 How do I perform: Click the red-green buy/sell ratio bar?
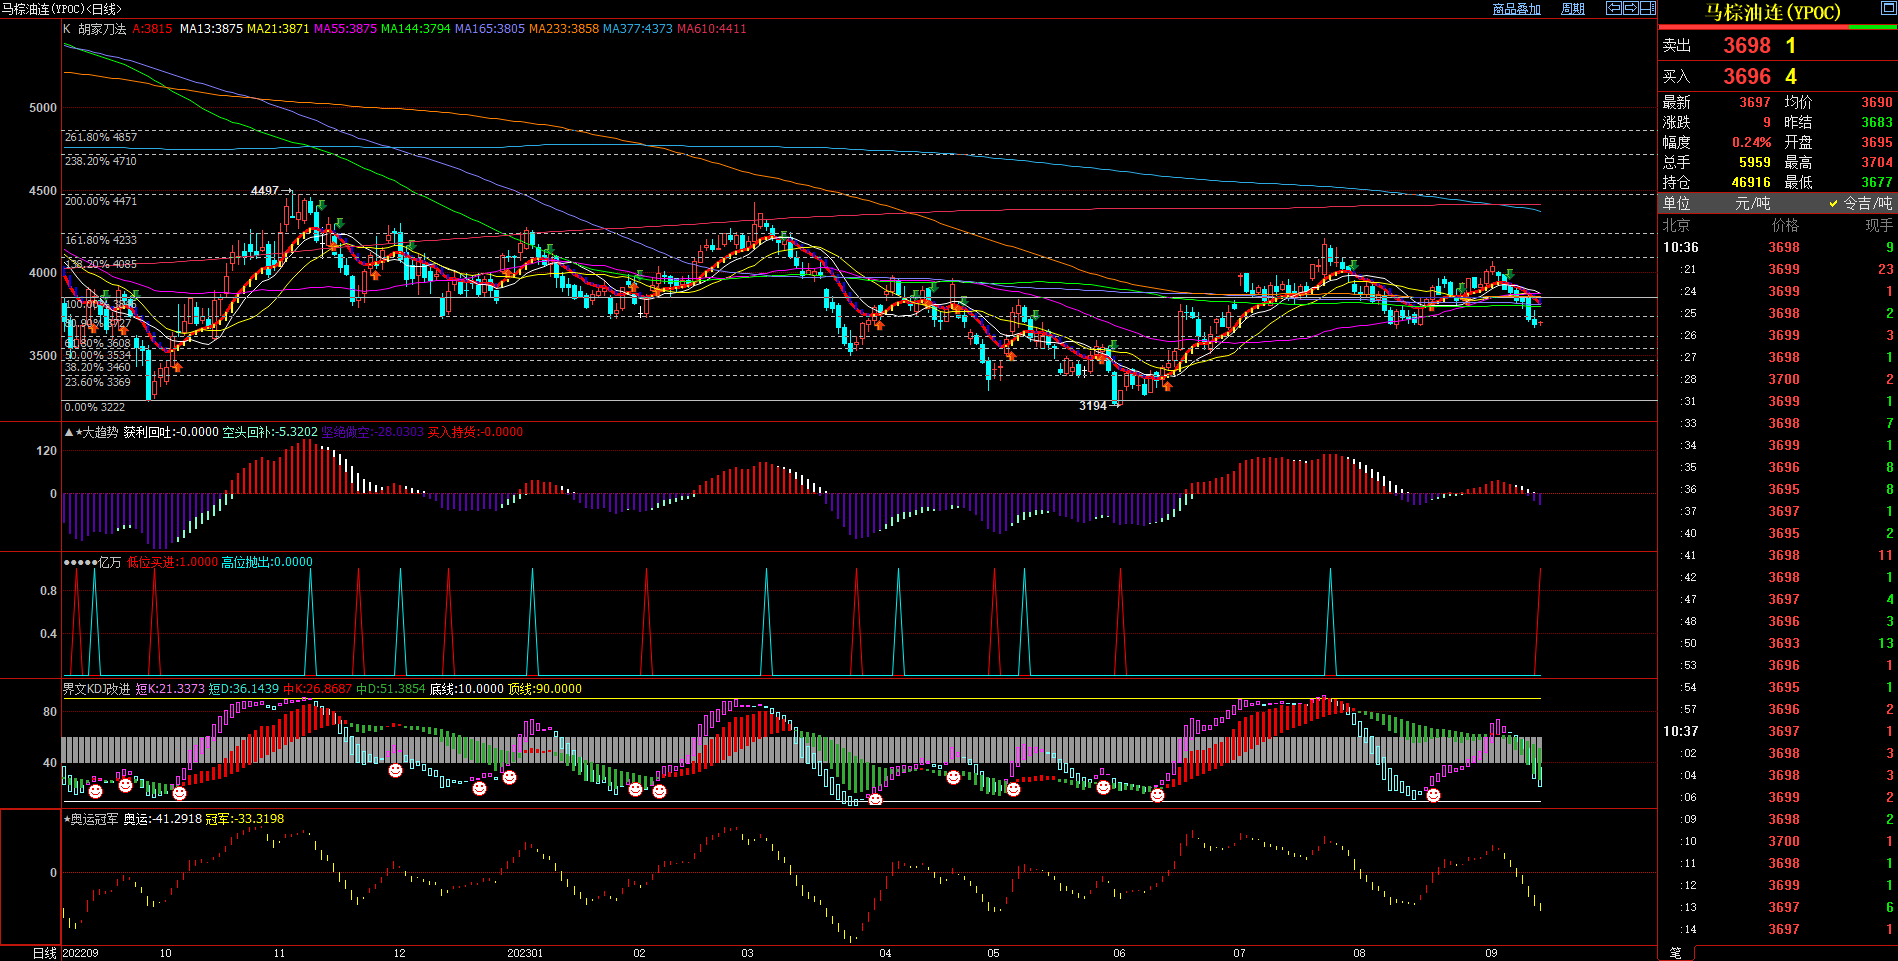pos(1777,27)
